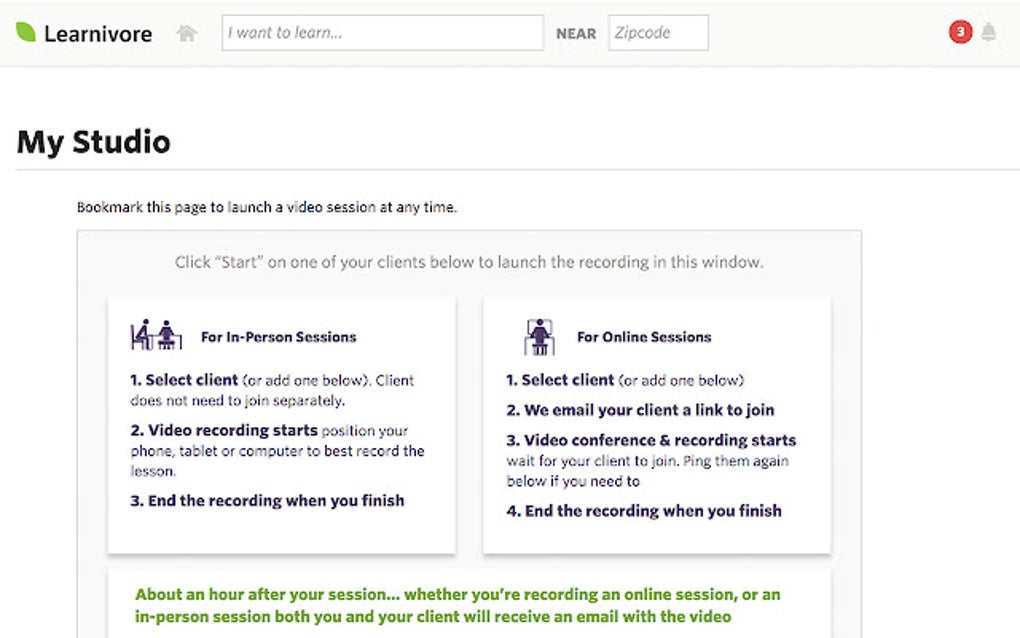Click the red notification count badge
Screen dimensions: 1020x638
959,31
